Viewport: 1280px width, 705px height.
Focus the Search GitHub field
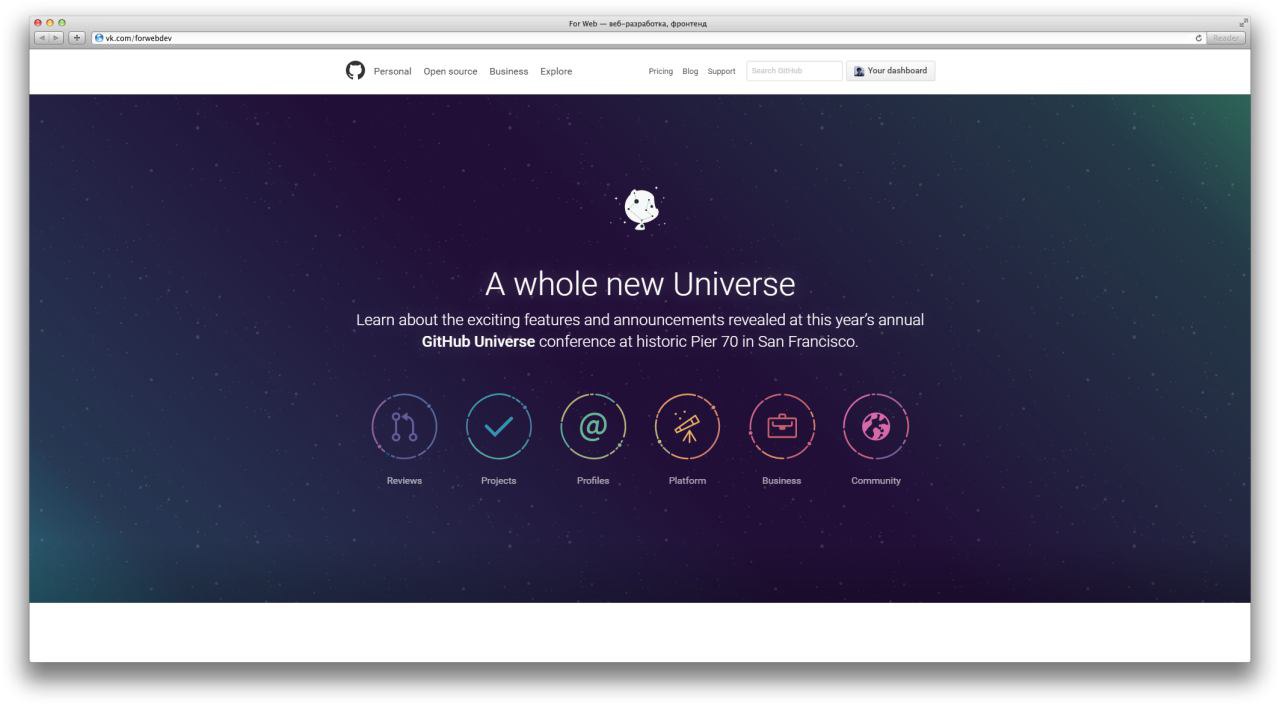point(794,71)
